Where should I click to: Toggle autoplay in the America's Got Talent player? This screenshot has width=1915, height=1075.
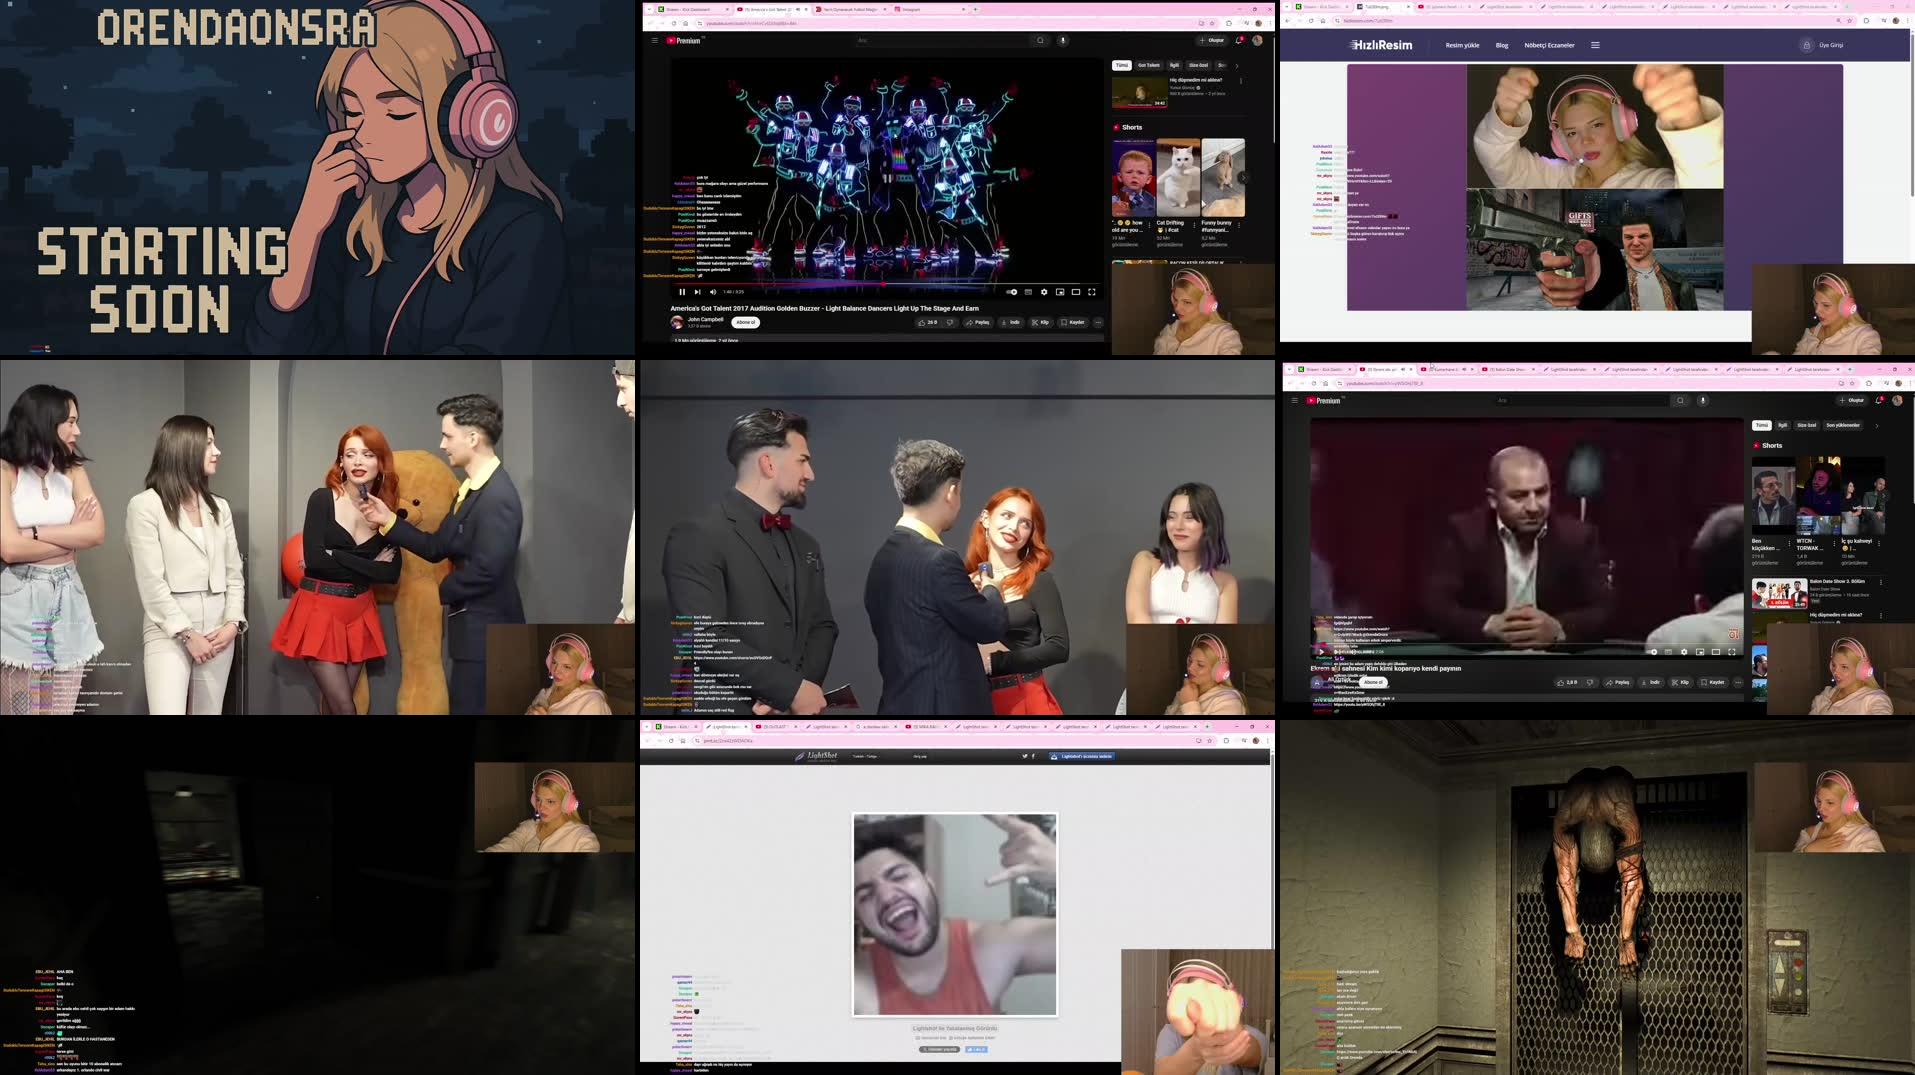[1012, 292]
